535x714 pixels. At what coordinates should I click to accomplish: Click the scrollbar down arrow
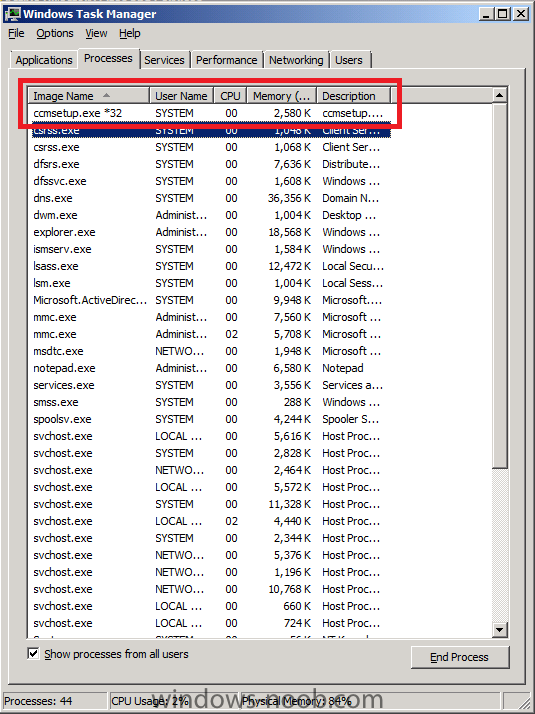tap(499, 630)
